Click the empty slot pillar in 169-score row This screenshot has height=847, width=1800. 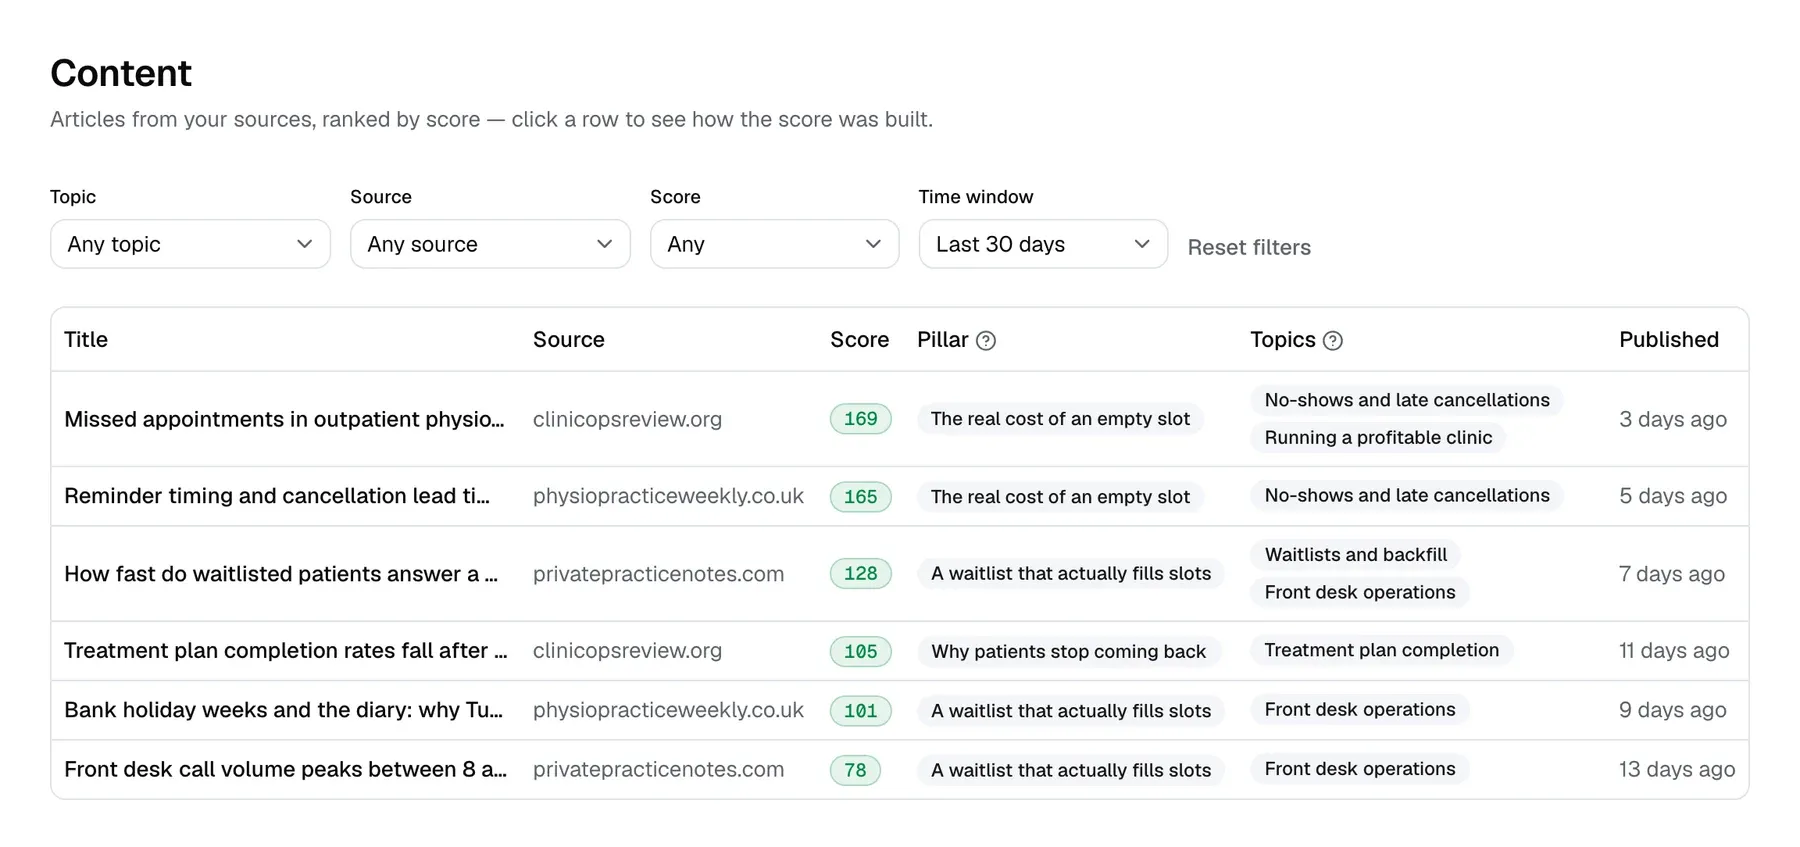click(x=1060, y=419)
